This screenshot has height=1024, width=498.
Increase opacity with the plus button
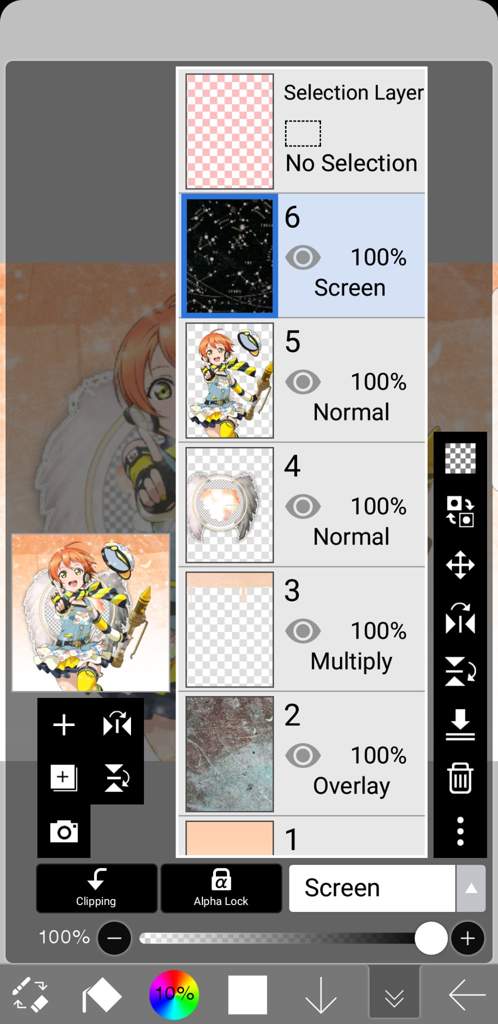467,938
